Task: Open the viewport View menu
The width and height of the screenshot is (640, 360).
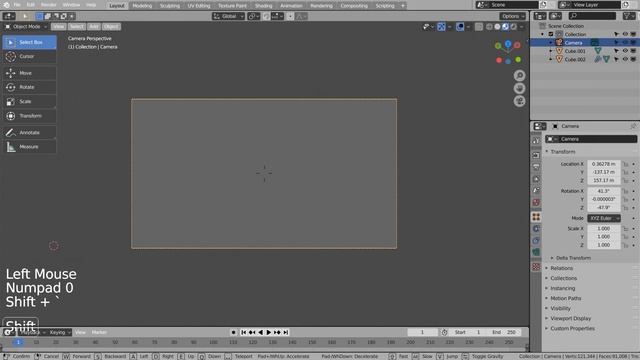Action: [58, 27]
